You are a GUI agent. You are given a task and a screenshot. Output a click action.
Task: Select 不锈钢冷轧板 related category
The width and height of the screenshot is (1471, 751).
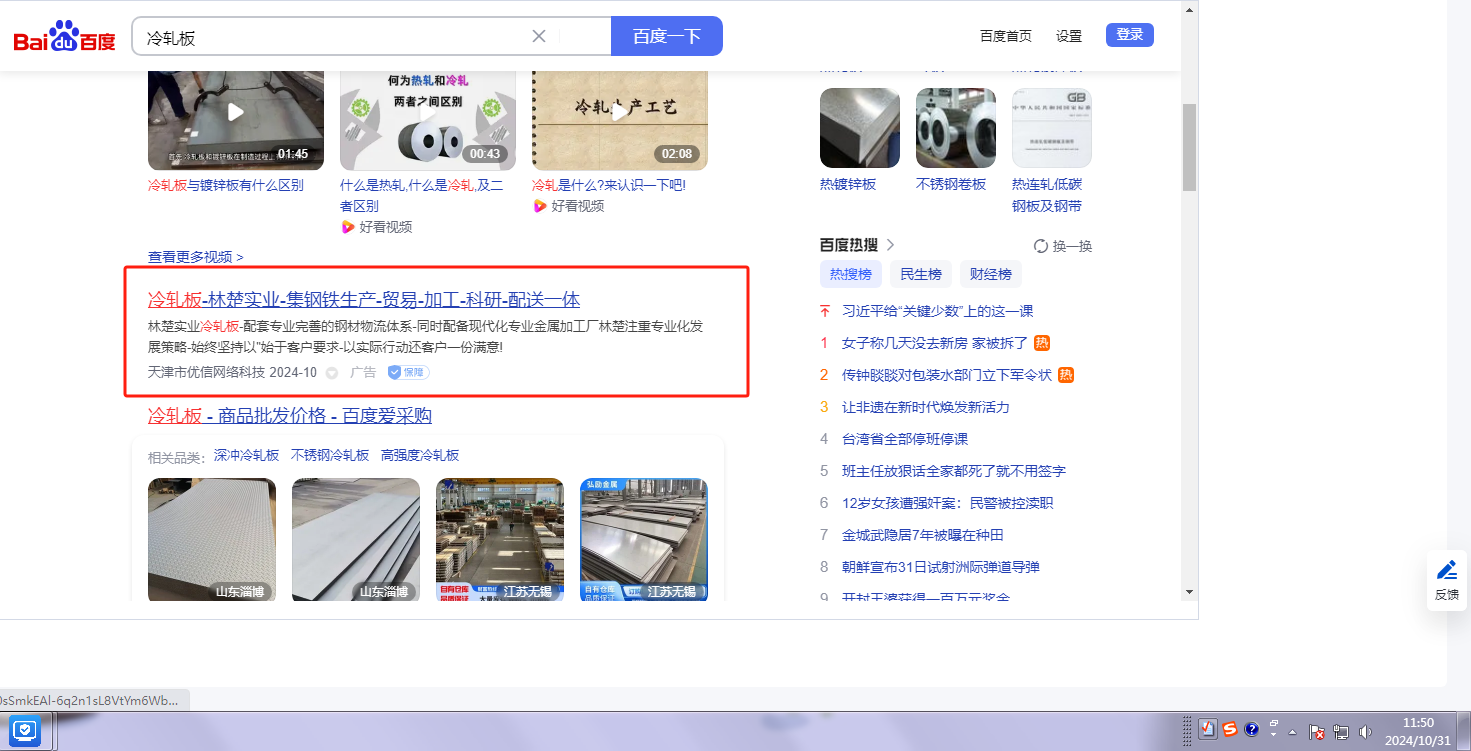tap(330, 455)
